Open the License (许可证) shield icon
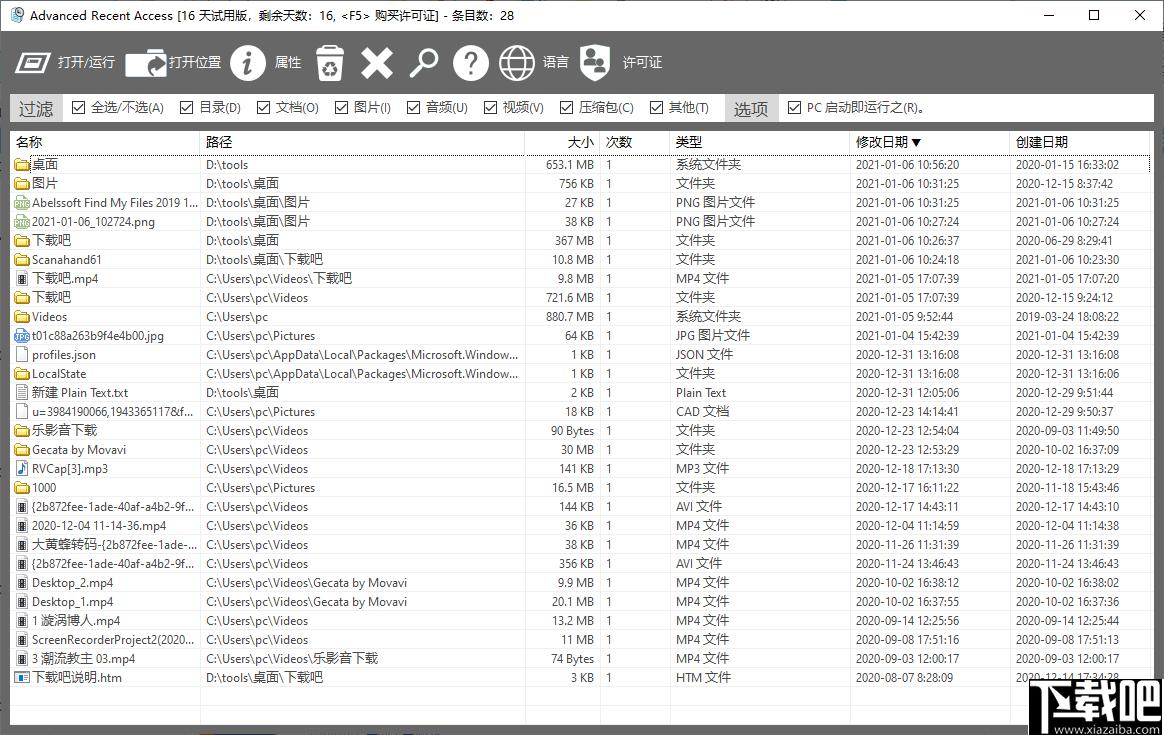1164x735 pixels. pyautogui.click(x=595, y=63)
